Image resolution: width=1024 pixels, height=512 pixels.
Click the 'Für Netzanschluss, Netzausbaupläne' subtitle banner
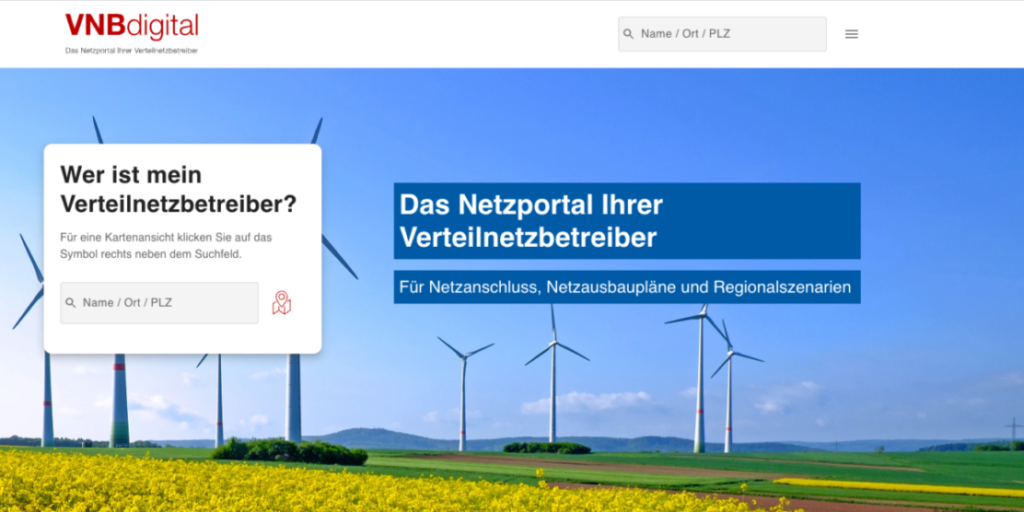pos(626,287)
